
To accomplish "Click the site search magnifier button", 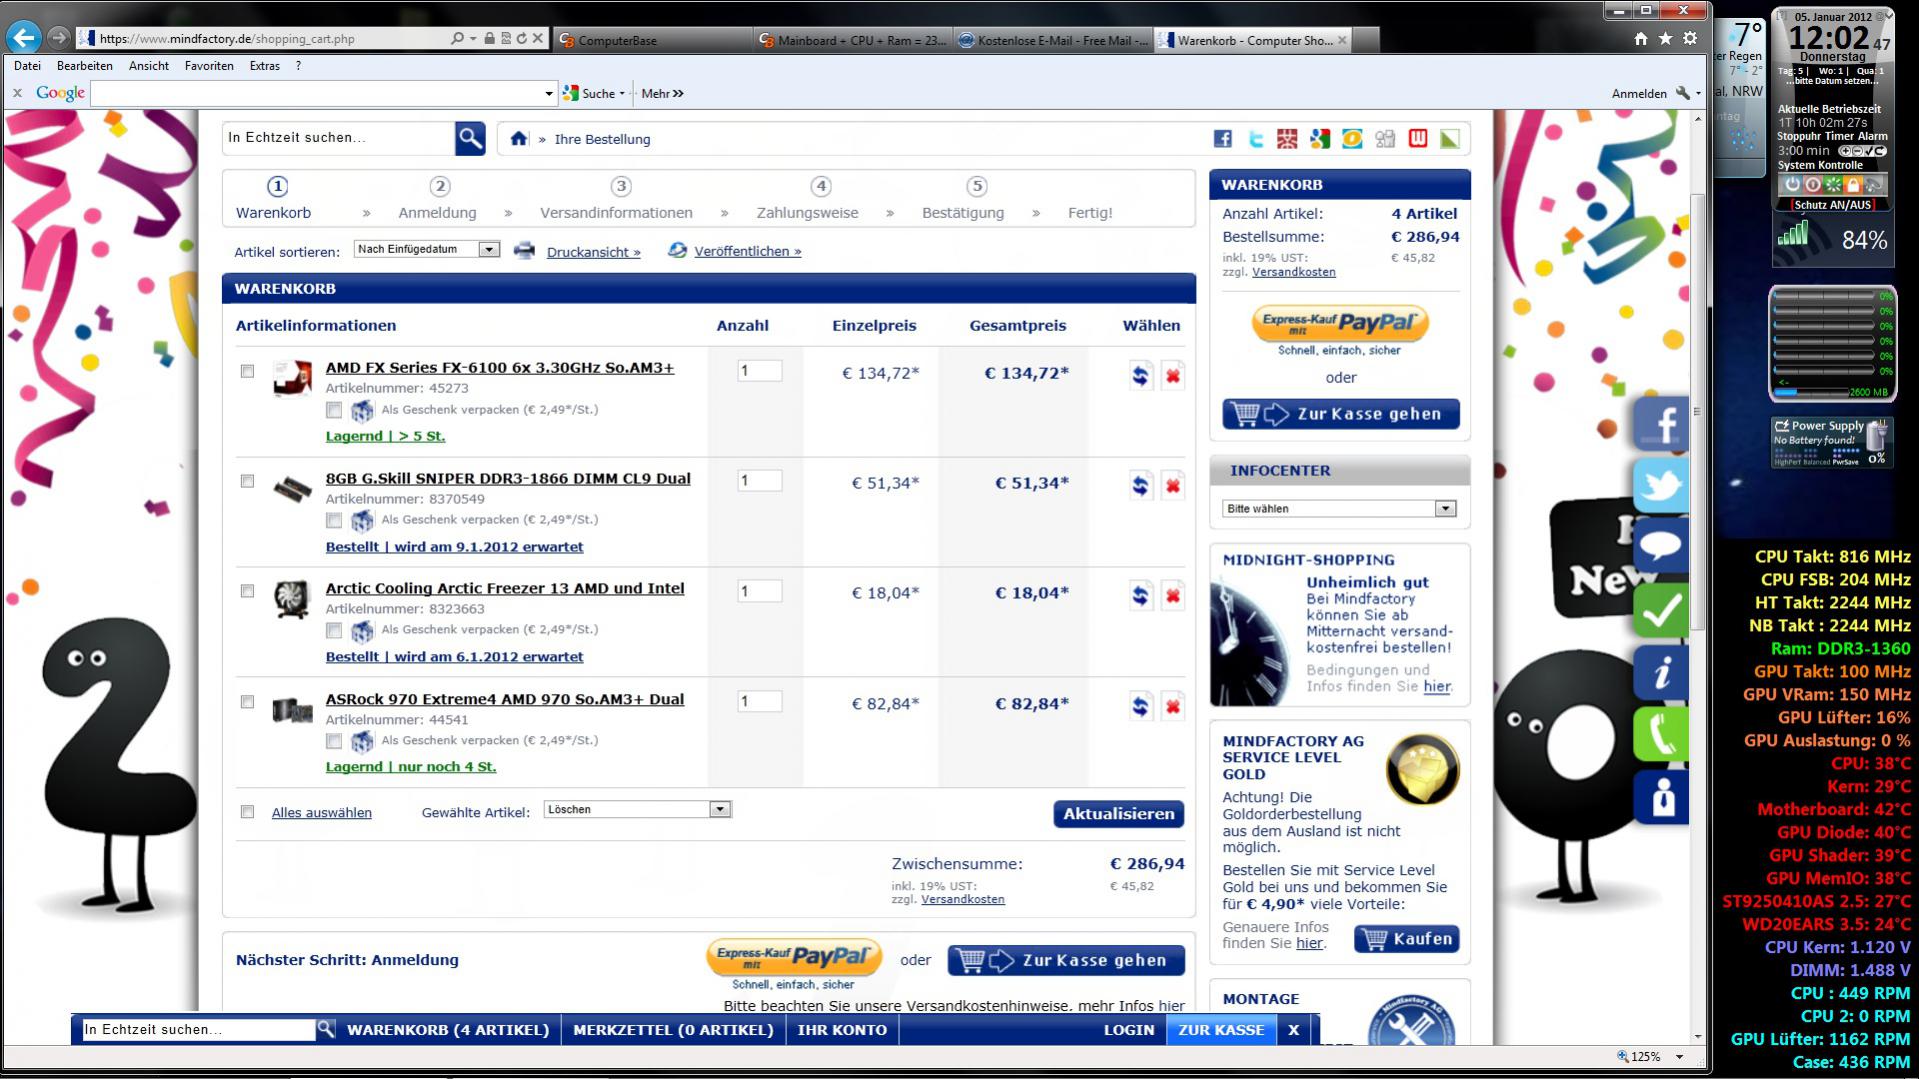I will click(470, 138).
